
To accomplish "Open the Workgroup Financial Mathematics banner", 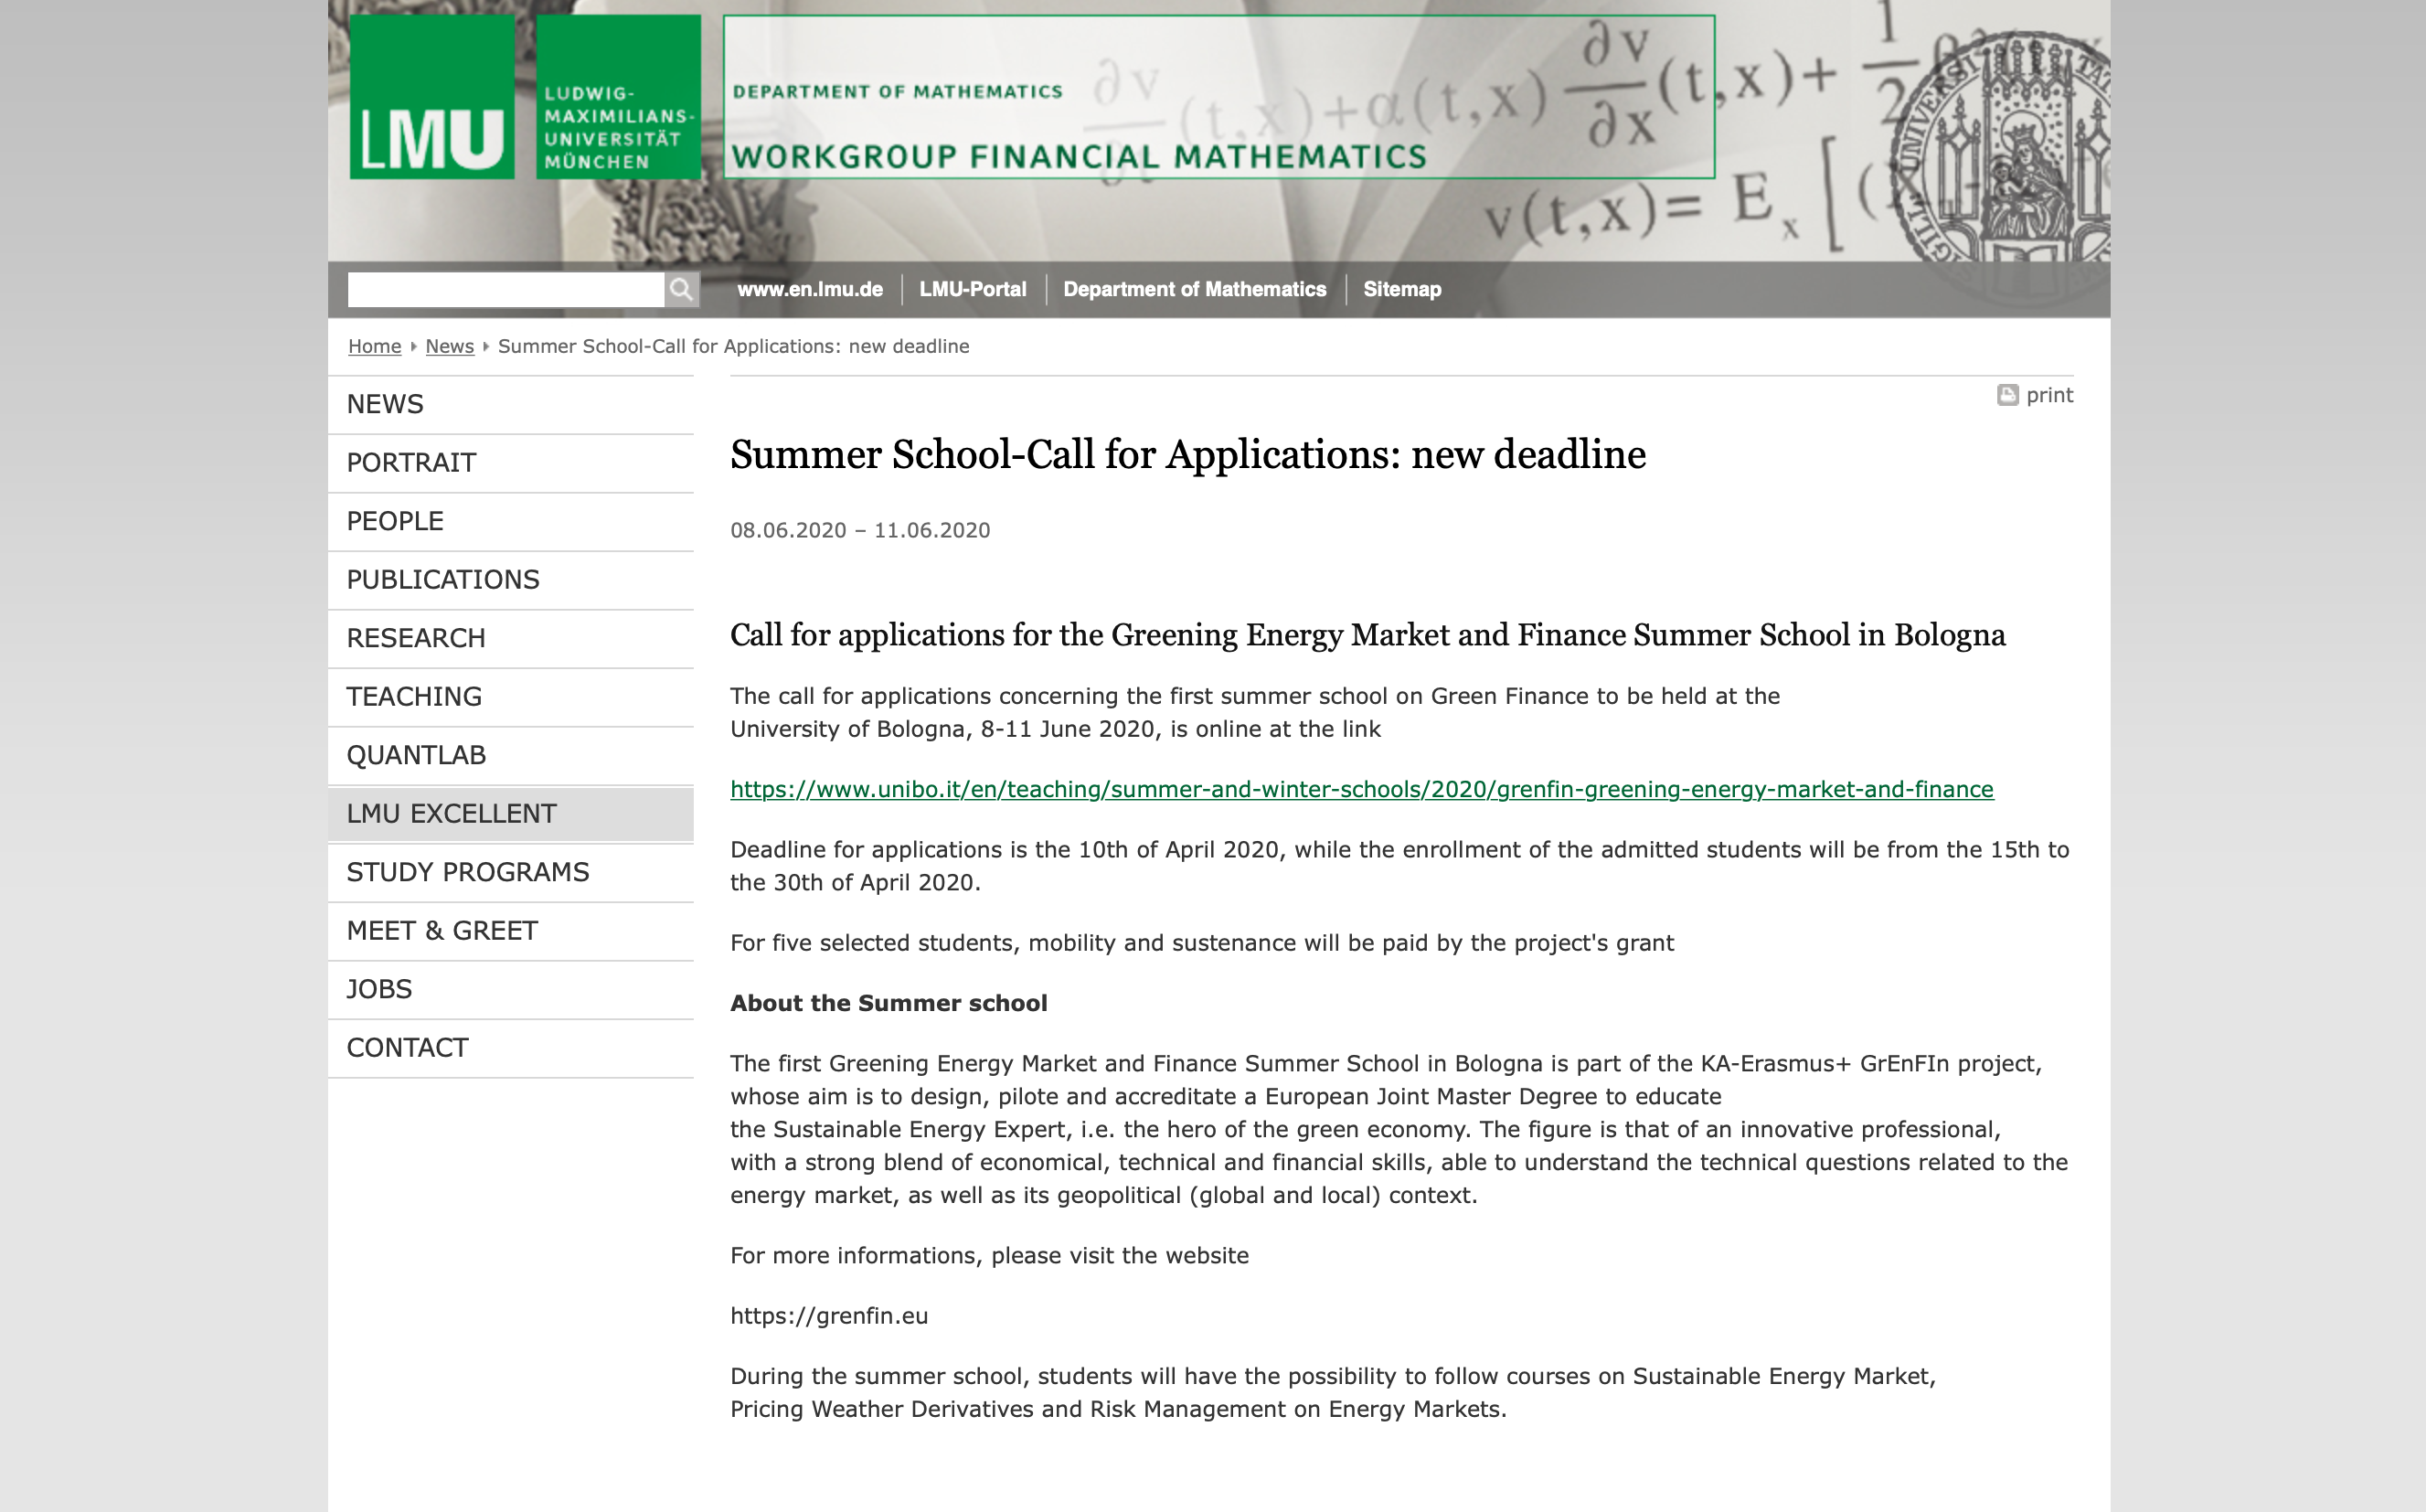I will tap(1219, 97).
